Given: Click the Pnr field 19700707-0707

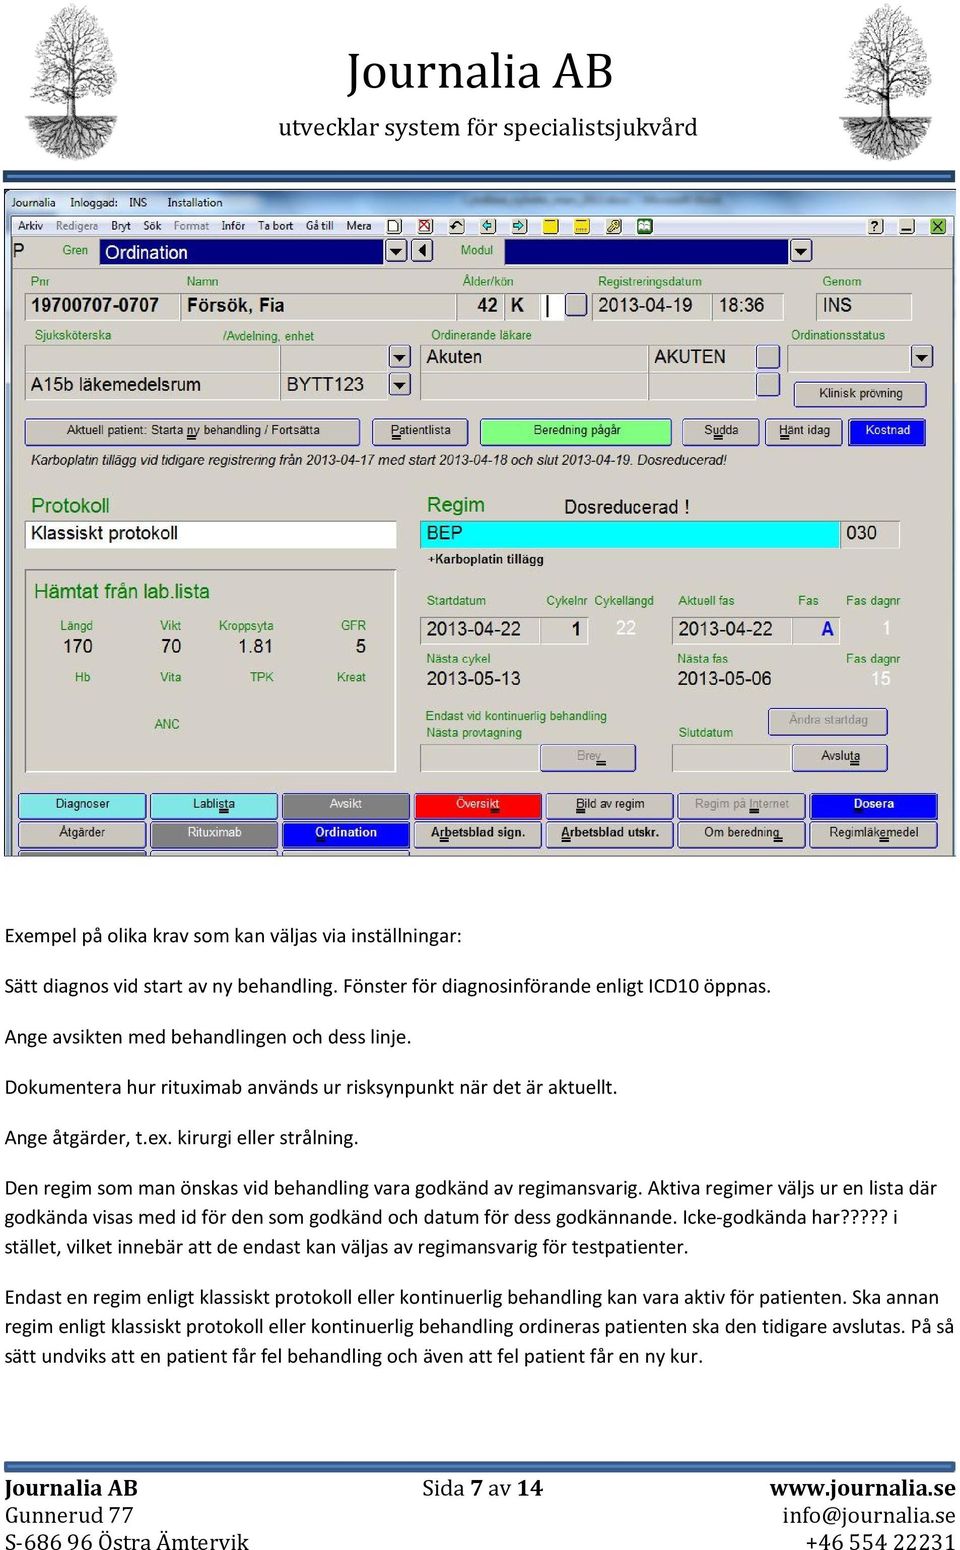Looking at the screenshot, I should tap(102, 306).
